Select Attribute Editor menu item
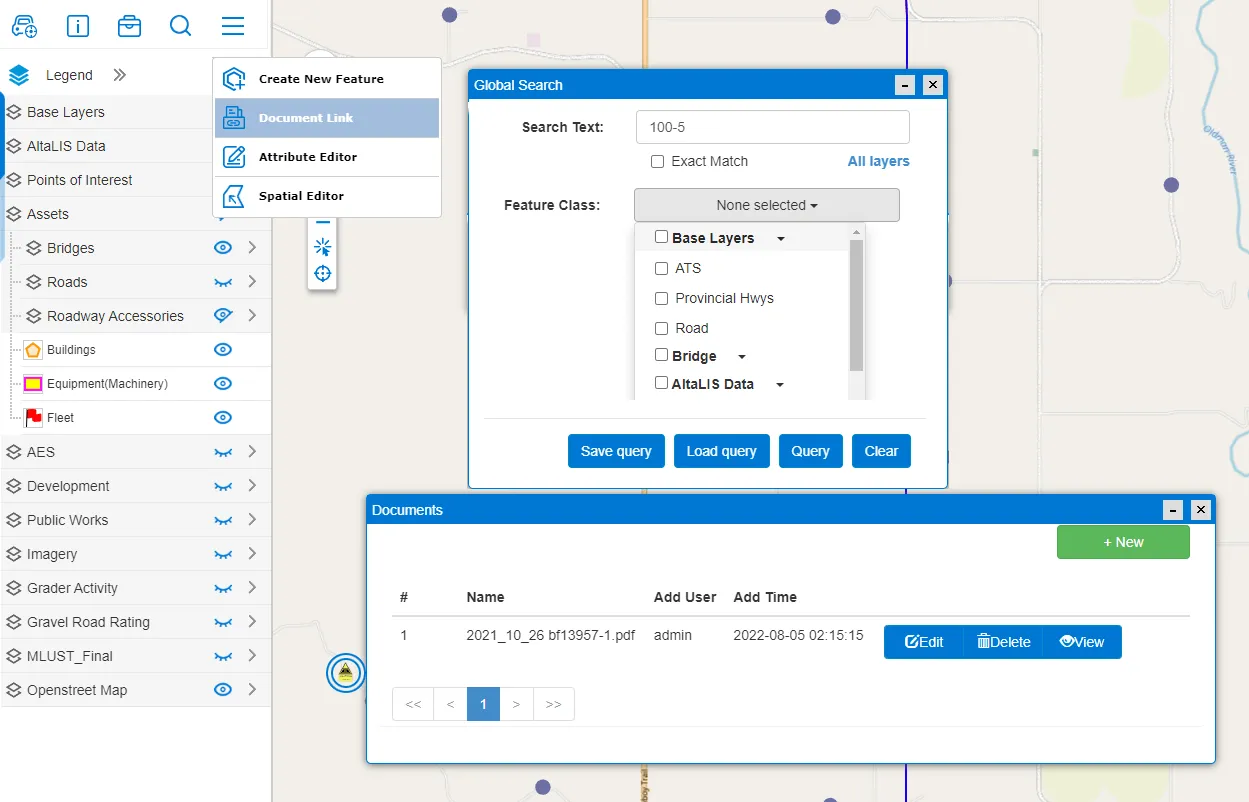The width and height of the screenshot is (1249, 802). pos(327,157)
